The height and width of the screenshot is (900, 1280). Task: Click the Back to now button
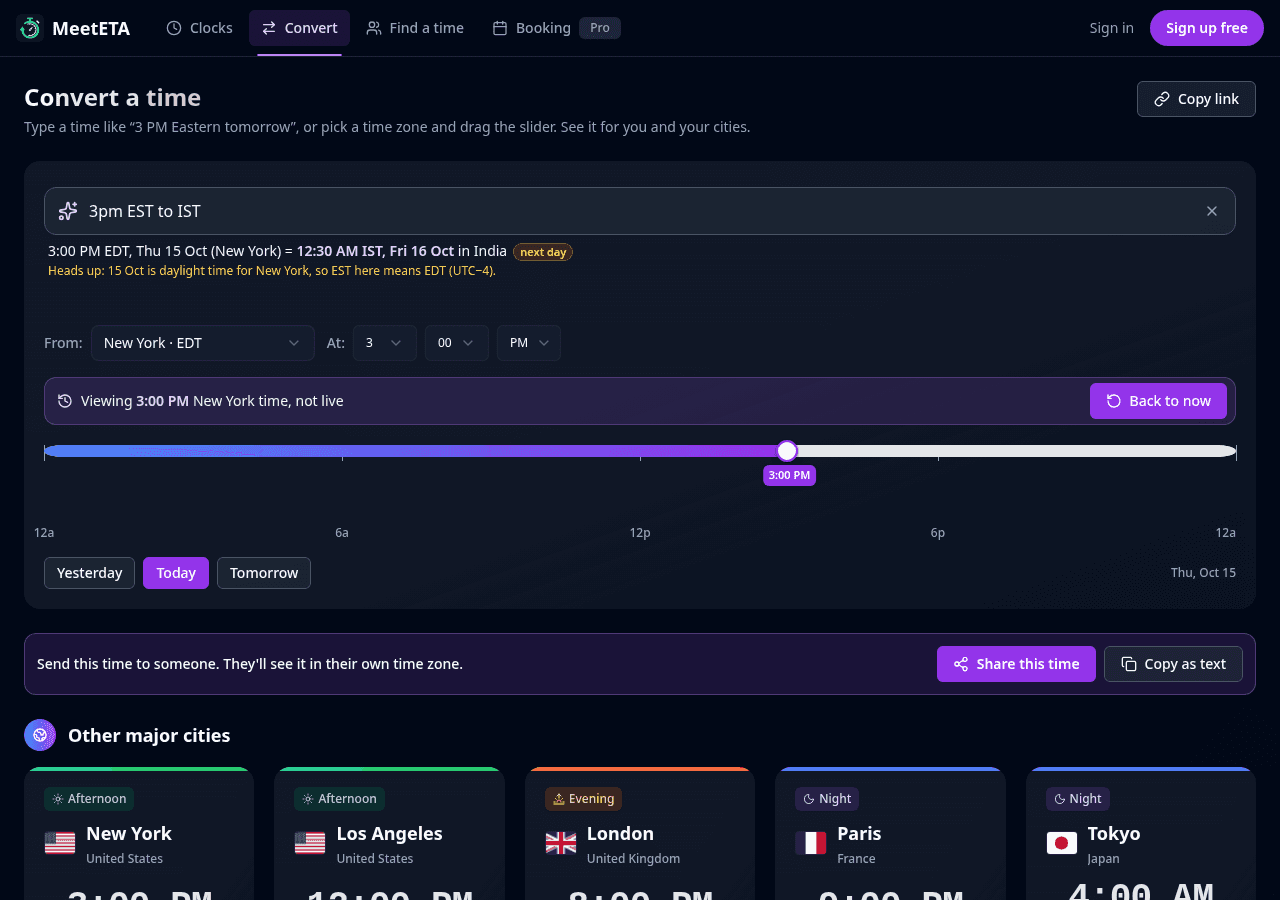click(x=1158, y=401)
